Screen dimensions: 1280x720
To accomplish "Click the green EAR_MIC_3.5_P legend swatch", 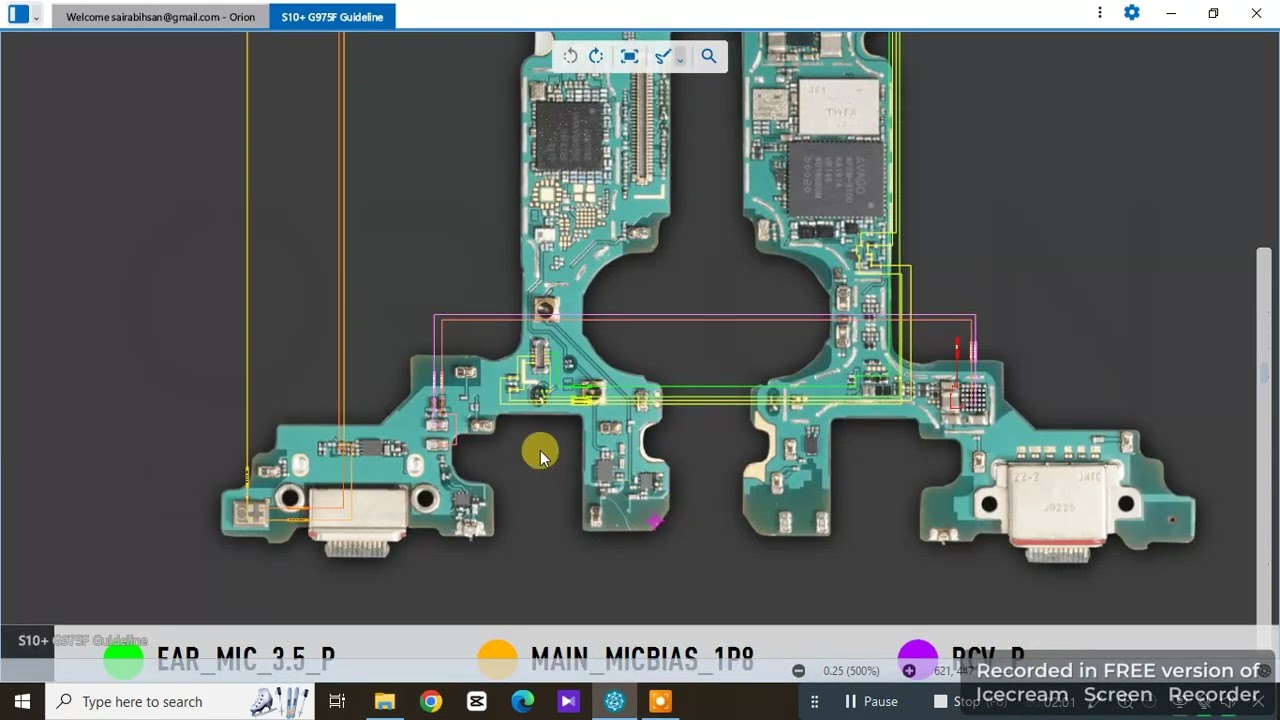I will 124,659.
